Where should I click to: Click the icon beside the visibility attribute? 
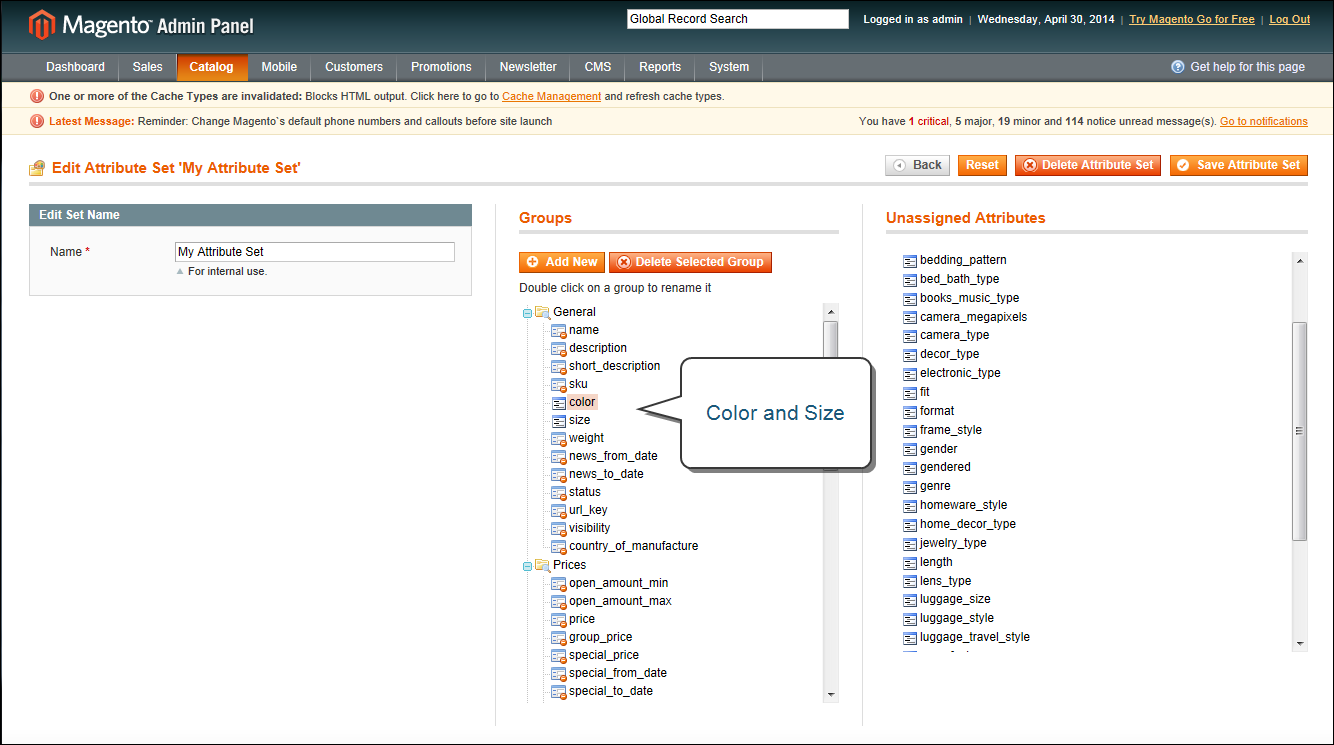[559, 528]
